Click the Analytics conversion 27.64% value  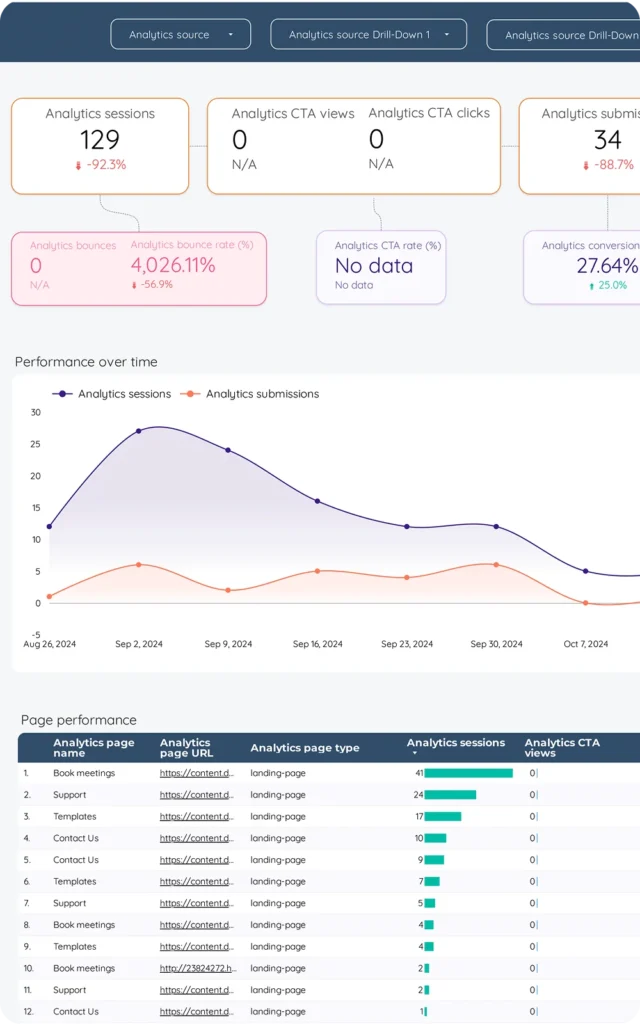coord(607,266)
